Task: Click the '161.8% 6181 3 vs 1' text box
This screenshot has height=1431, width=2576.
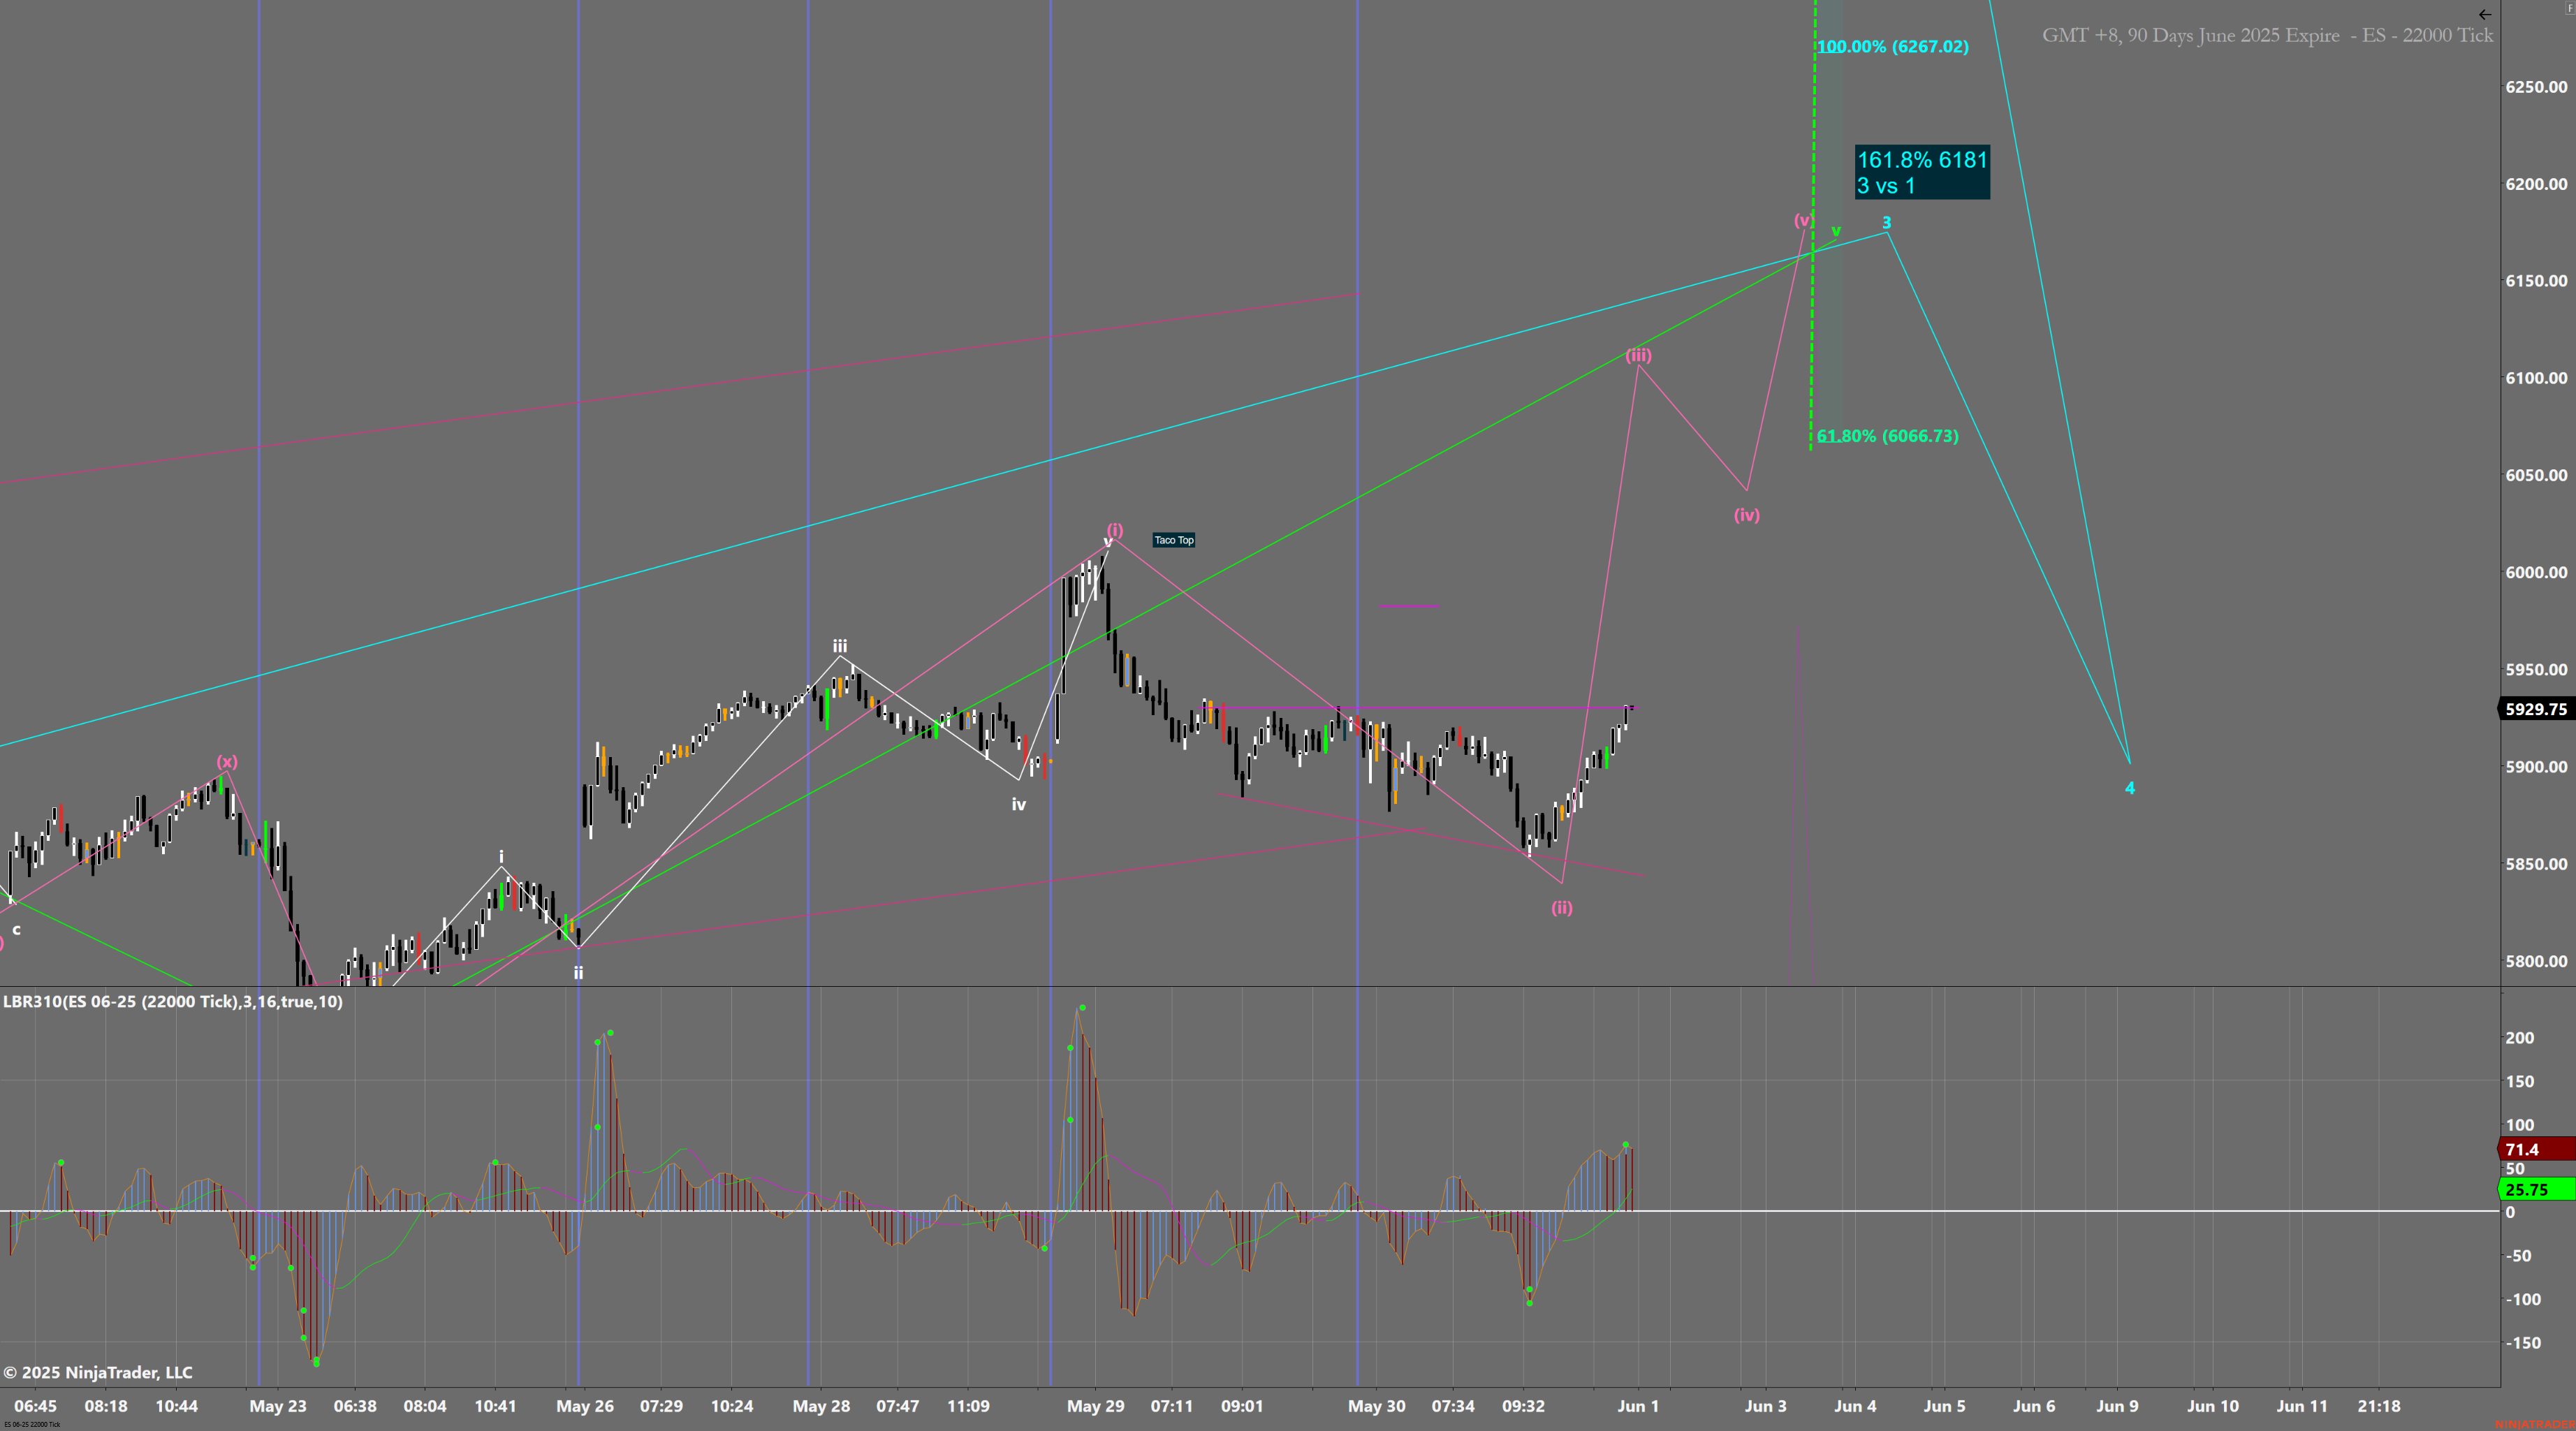Action: pyautogui.click(x=1922, y=172)
